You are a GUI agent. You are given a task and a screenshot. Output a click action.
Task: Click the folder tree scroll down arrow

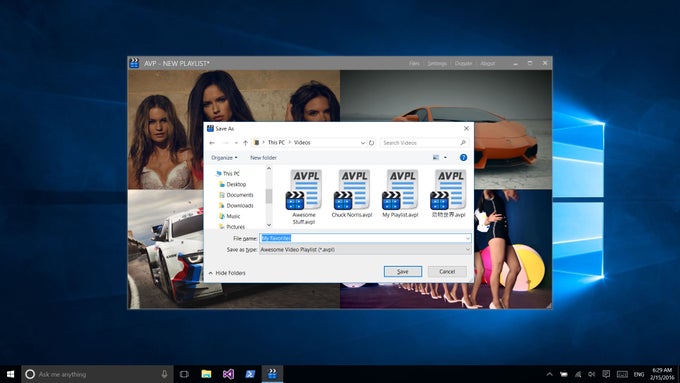click(269, 225)
